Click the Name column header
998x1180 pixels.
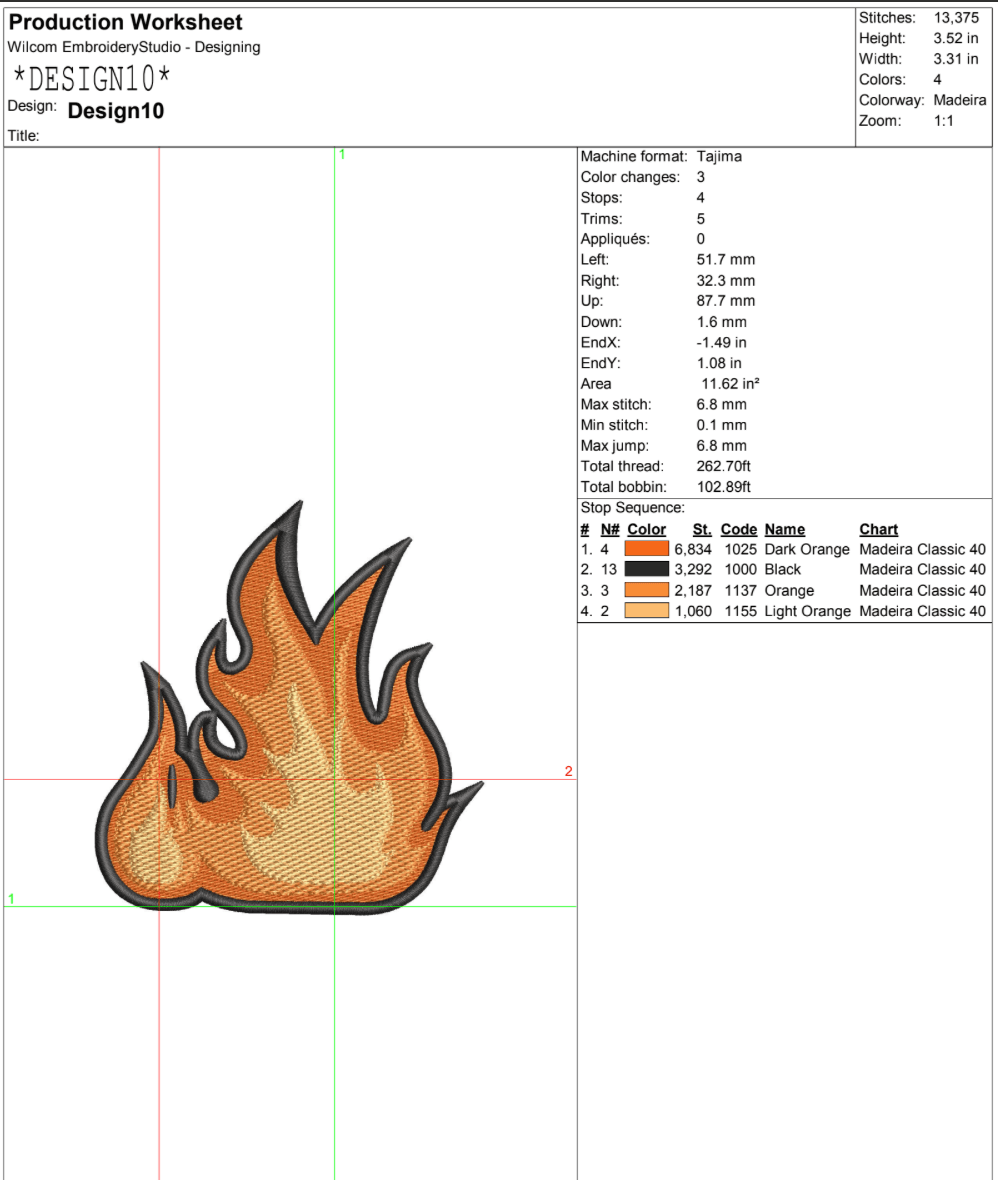(x=784, y=529)
